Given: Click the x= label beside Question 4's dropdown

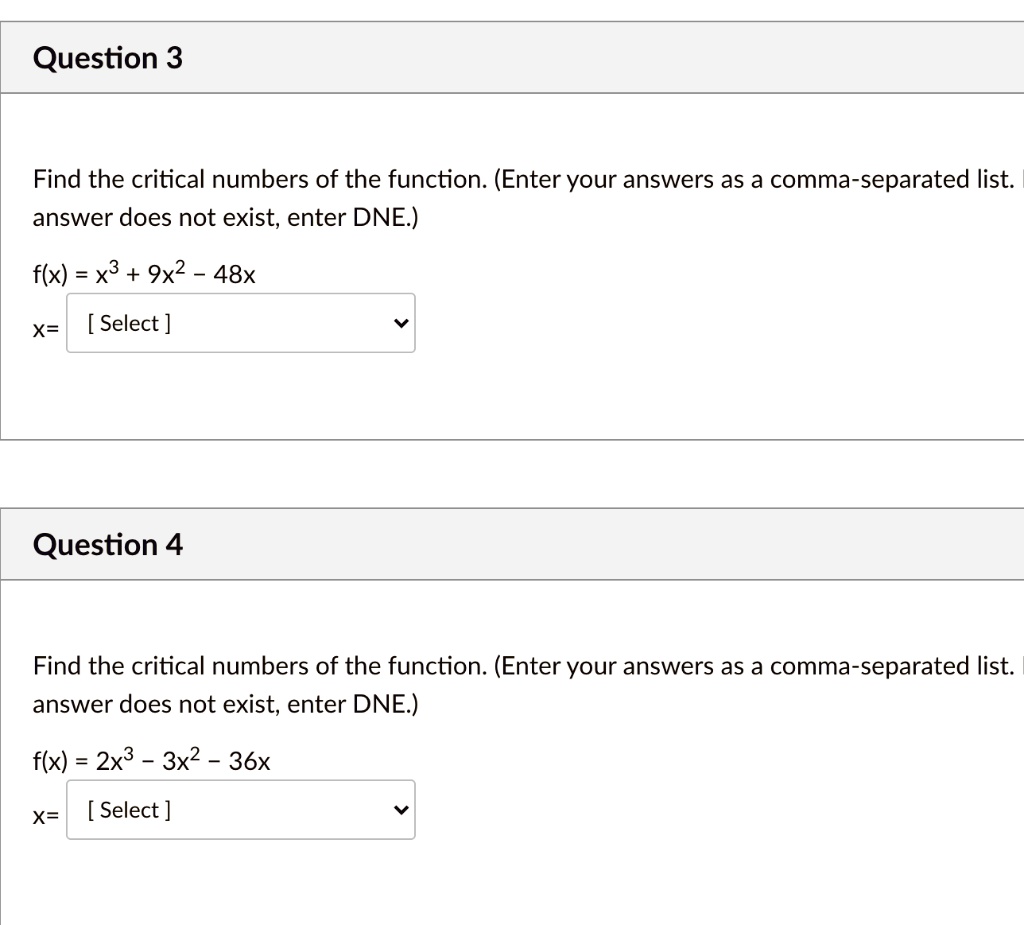Looking at the screenshot, I should (44, 815).
